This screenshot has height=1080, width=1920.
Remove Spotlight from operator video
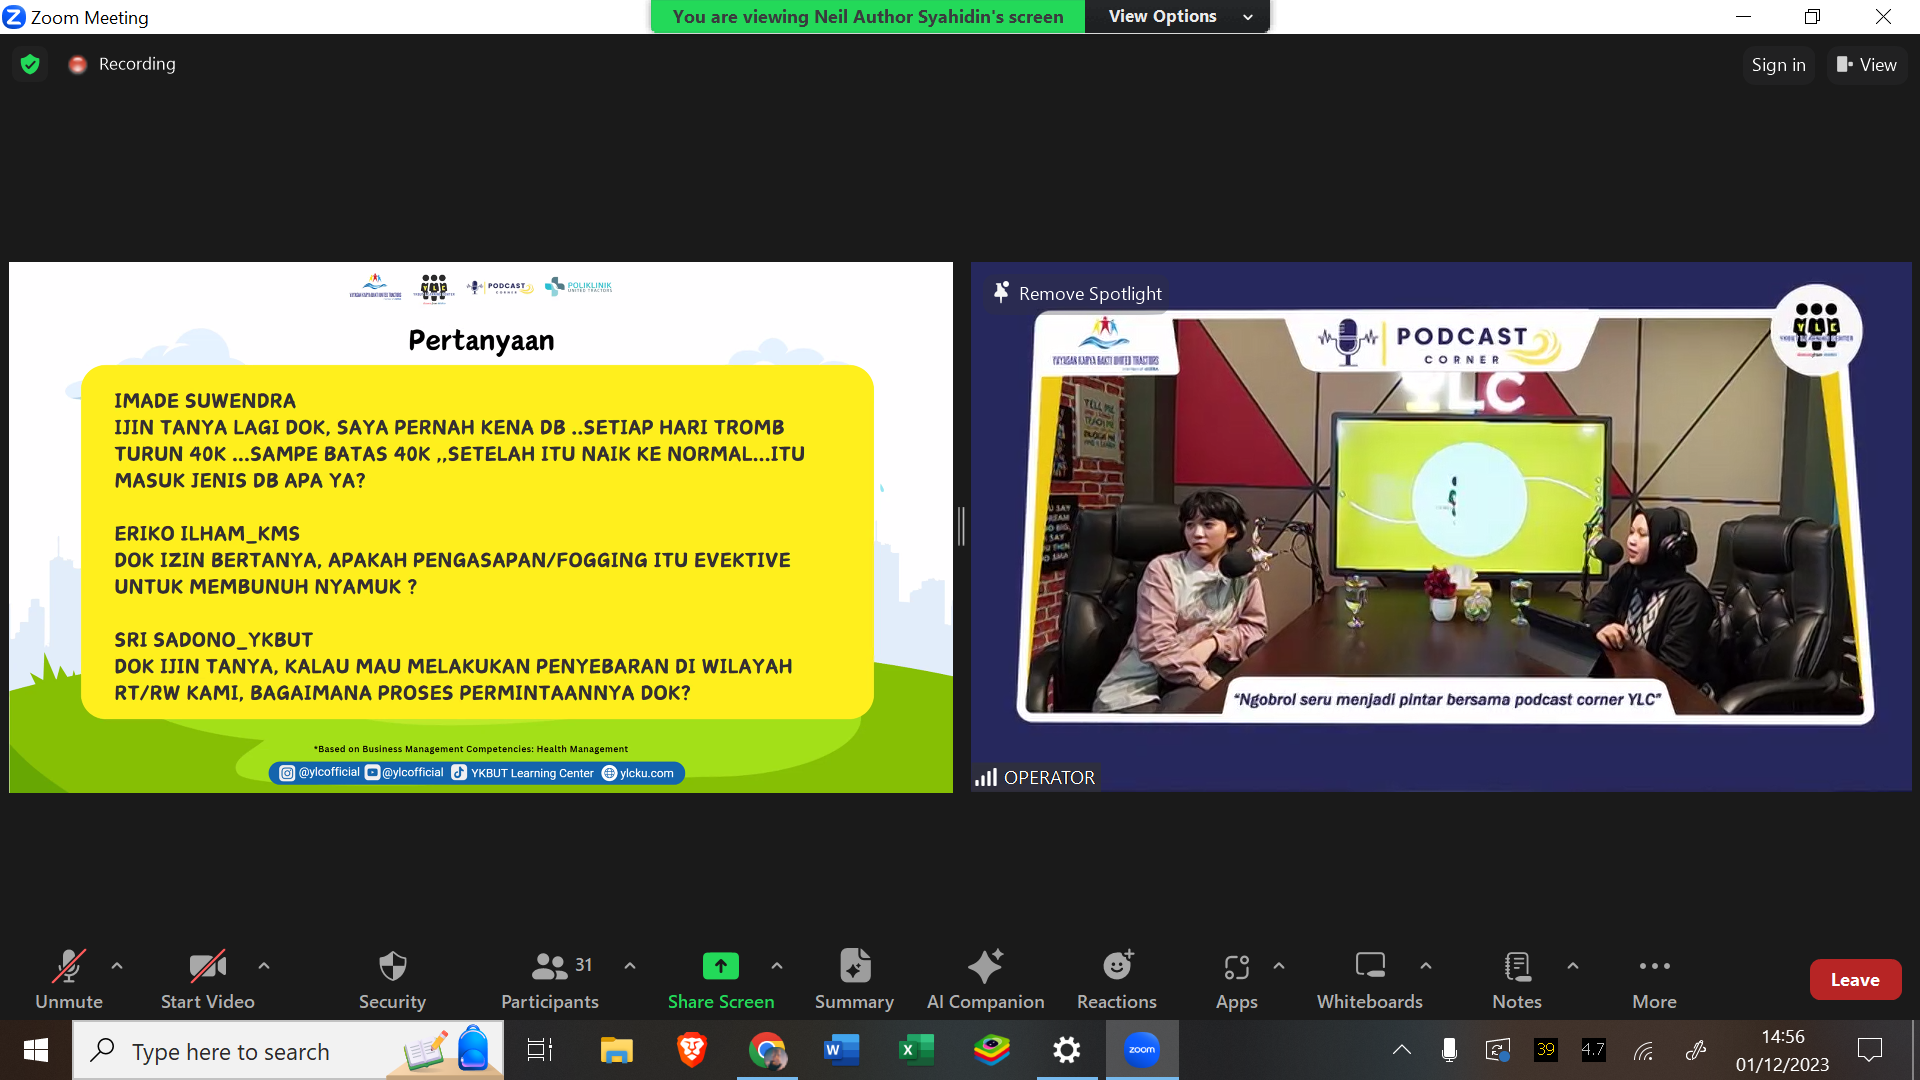coord(1078,293)
